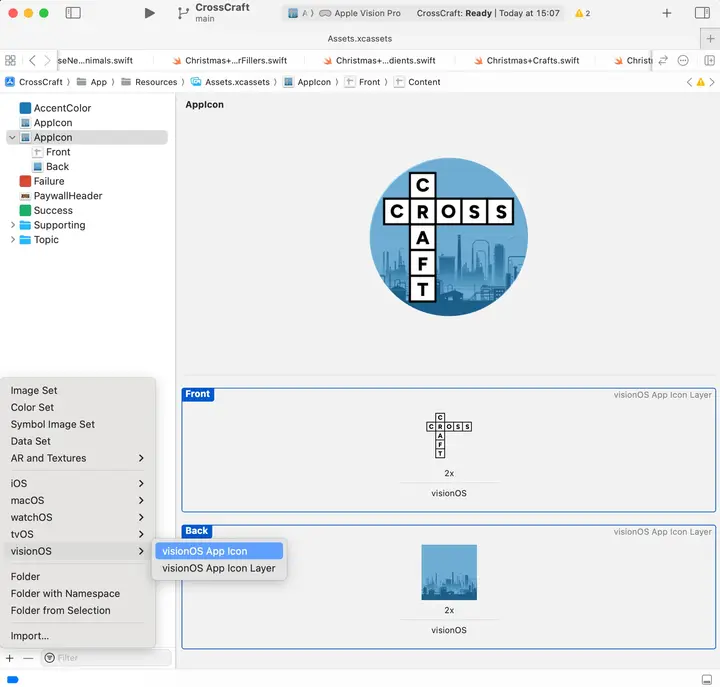Open the source control branch icon
The height and width of the screenshot is (687, 720).
183,13
